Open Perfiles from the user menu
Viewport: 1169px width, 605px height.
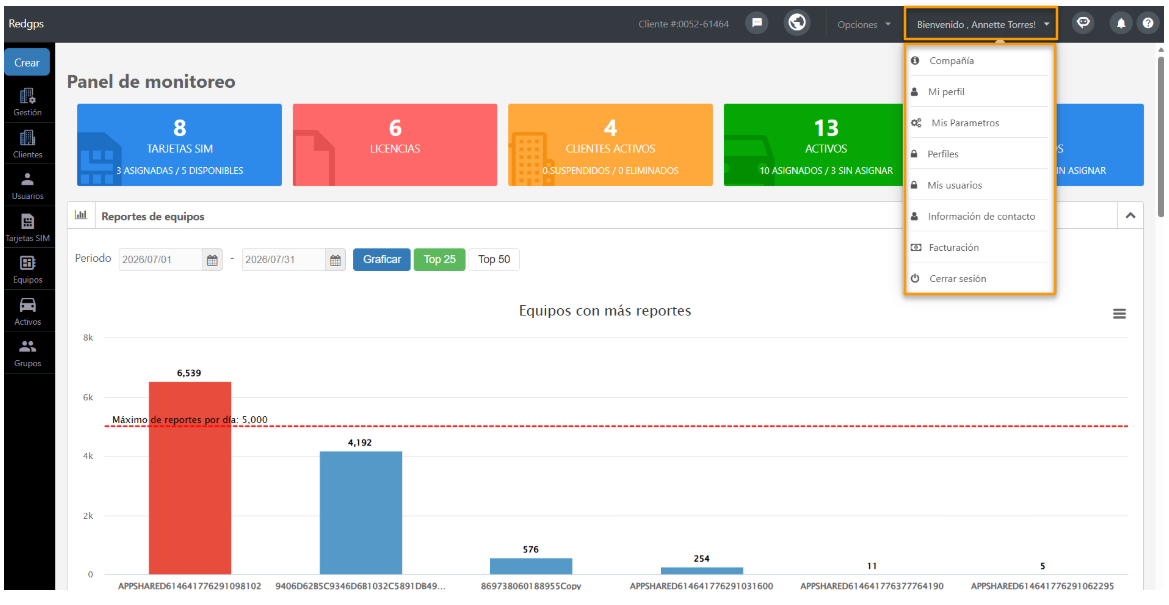[x=980, y=154]
